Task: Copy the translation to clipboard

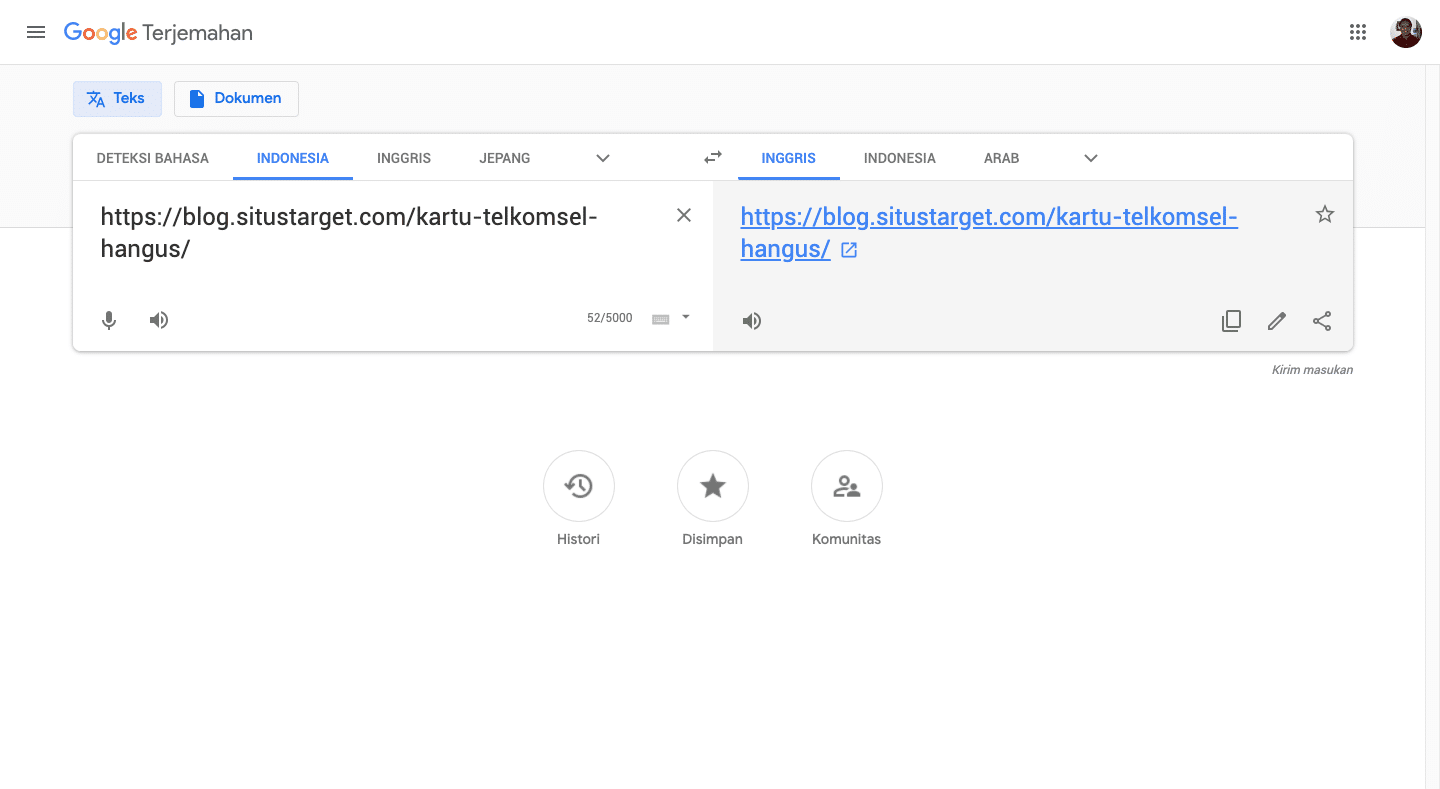Action: pos(1232,321)
